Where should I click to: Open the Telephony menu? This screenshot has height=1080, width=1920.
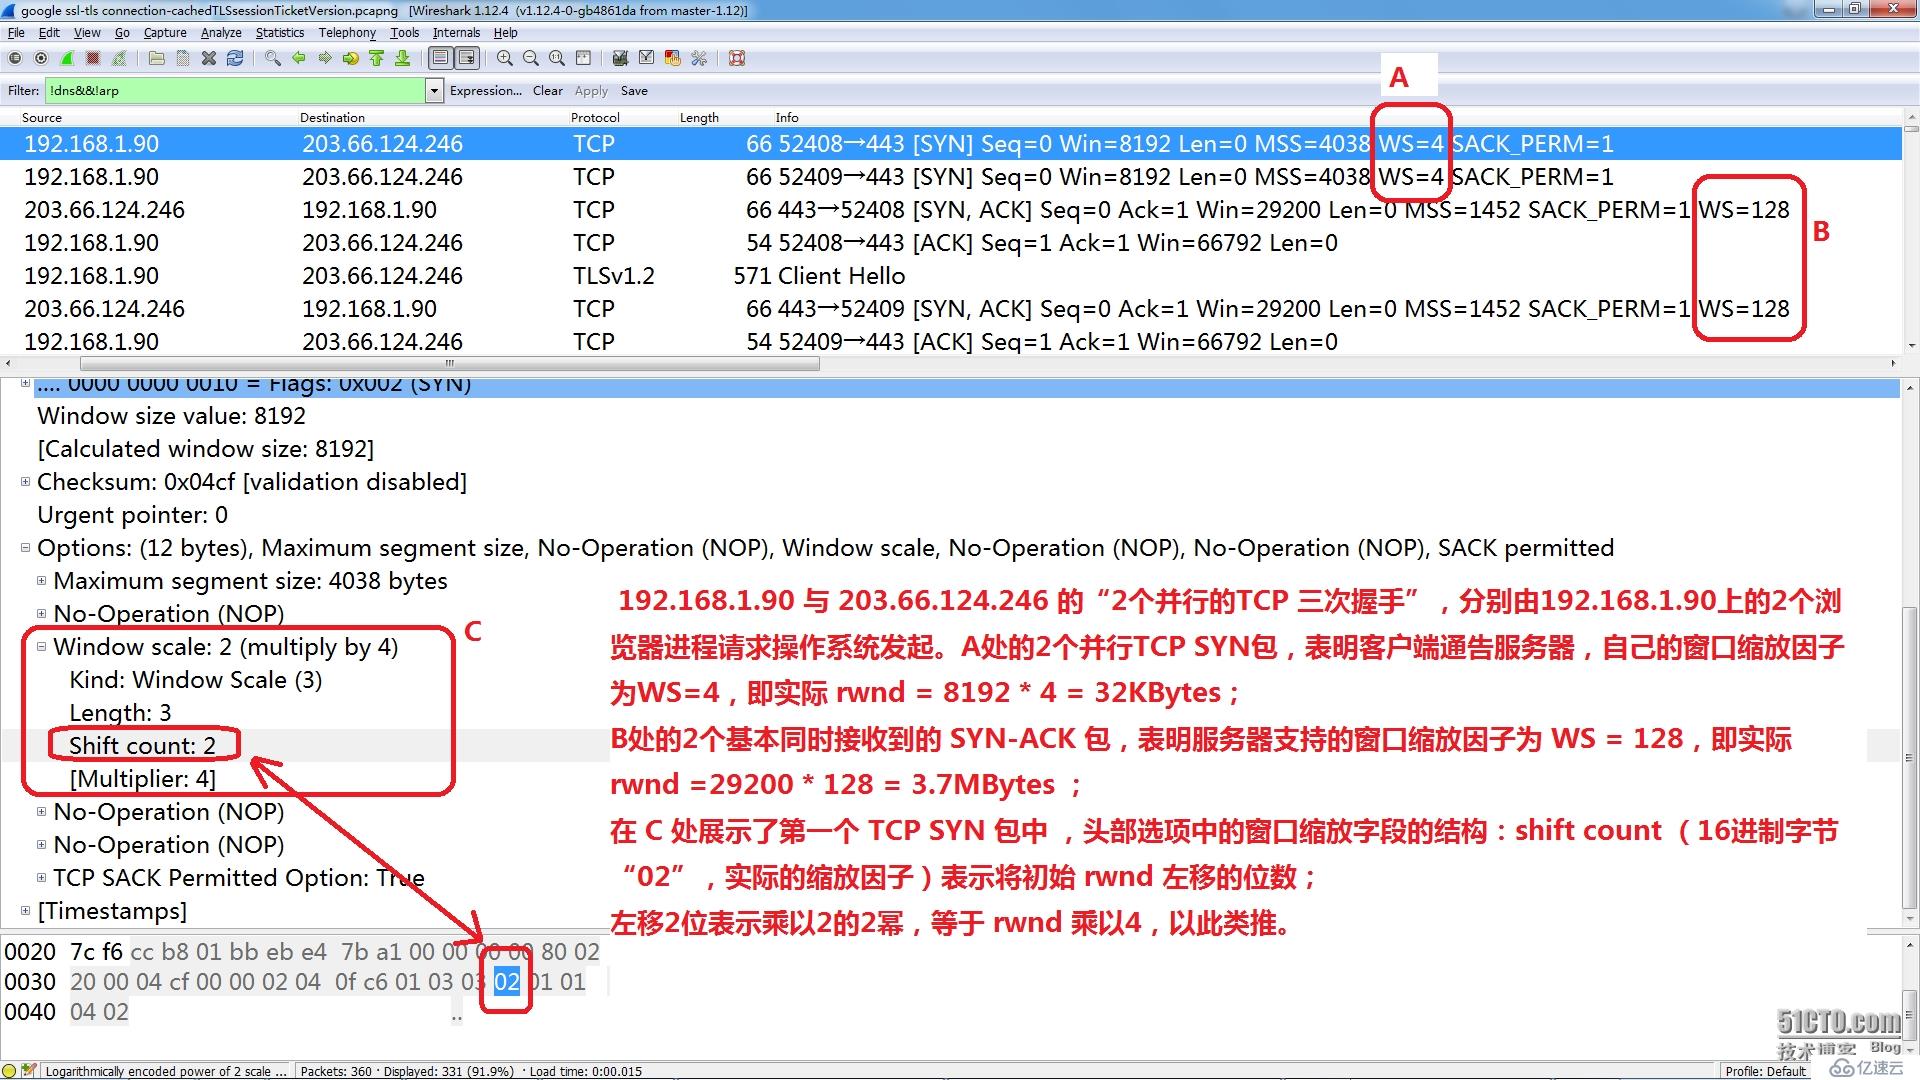347,33
